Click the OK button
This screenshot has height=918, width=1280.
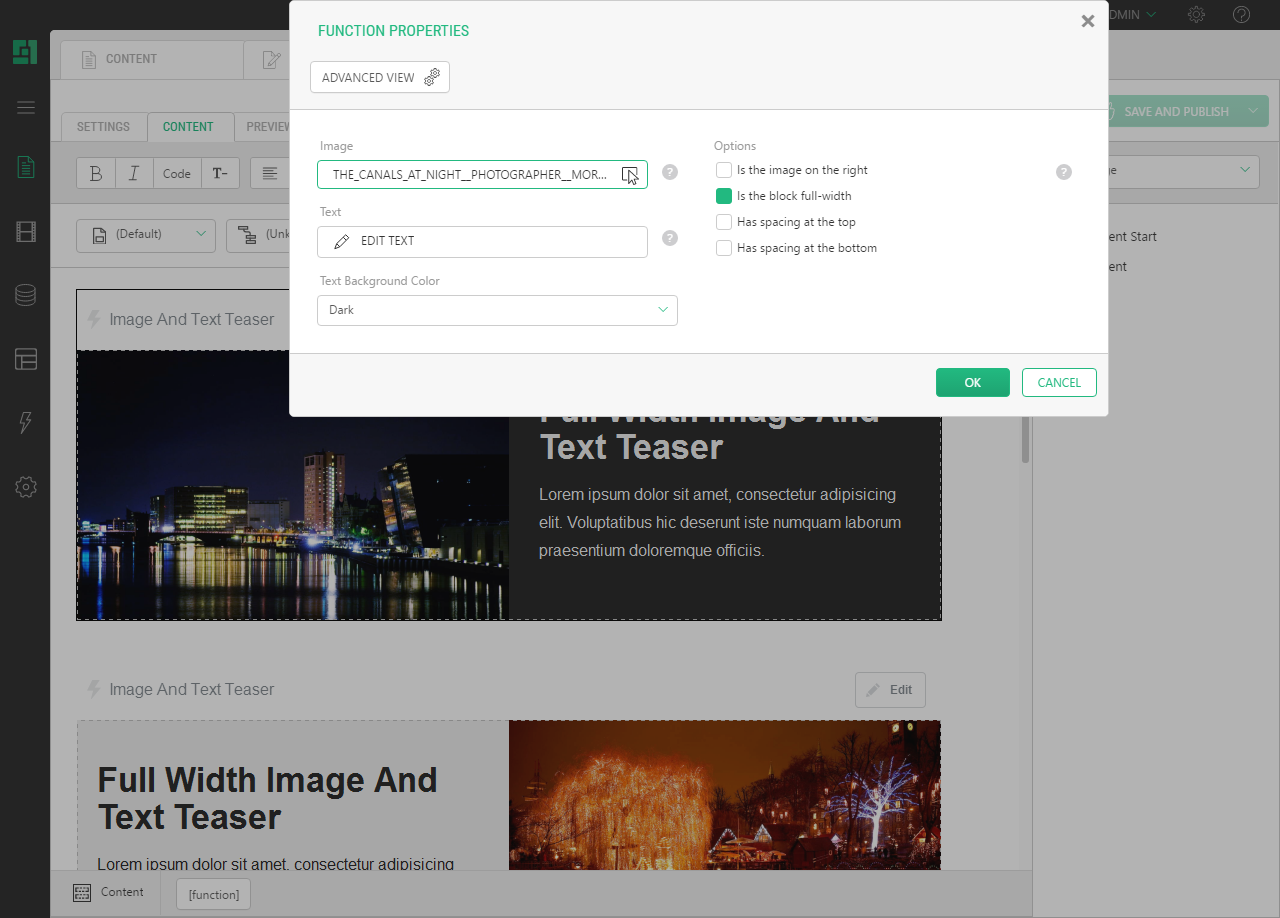click(x=972, y=383)
